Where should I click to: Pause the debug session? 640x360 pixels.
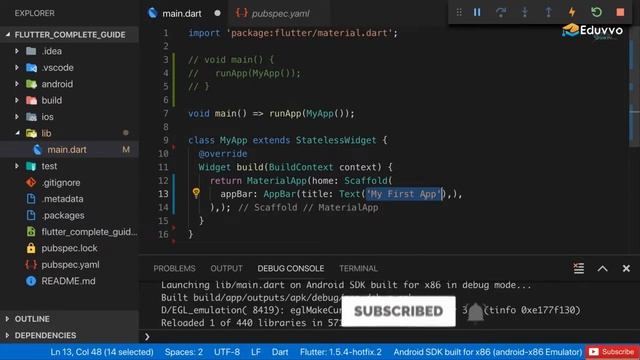click(x=477, y=12)
